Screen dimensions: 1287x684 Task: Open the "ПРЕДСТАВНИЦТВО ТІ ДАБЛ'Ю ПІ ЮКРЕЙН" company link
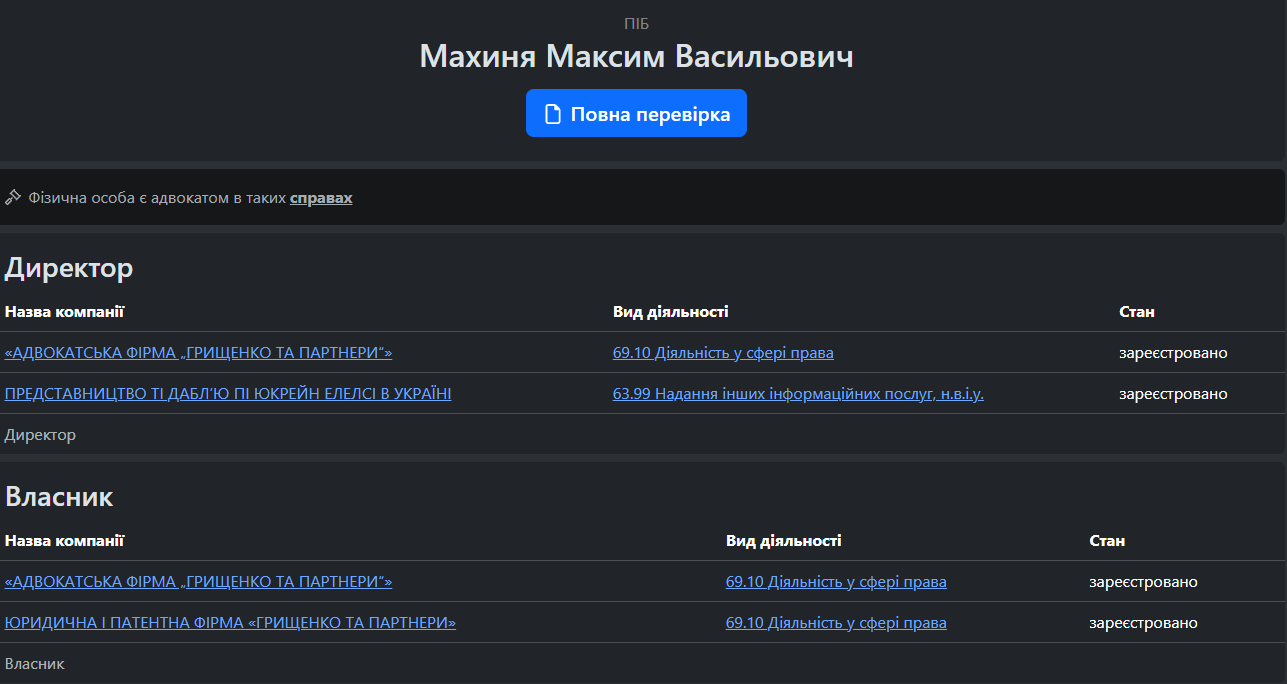coord(228,394)
